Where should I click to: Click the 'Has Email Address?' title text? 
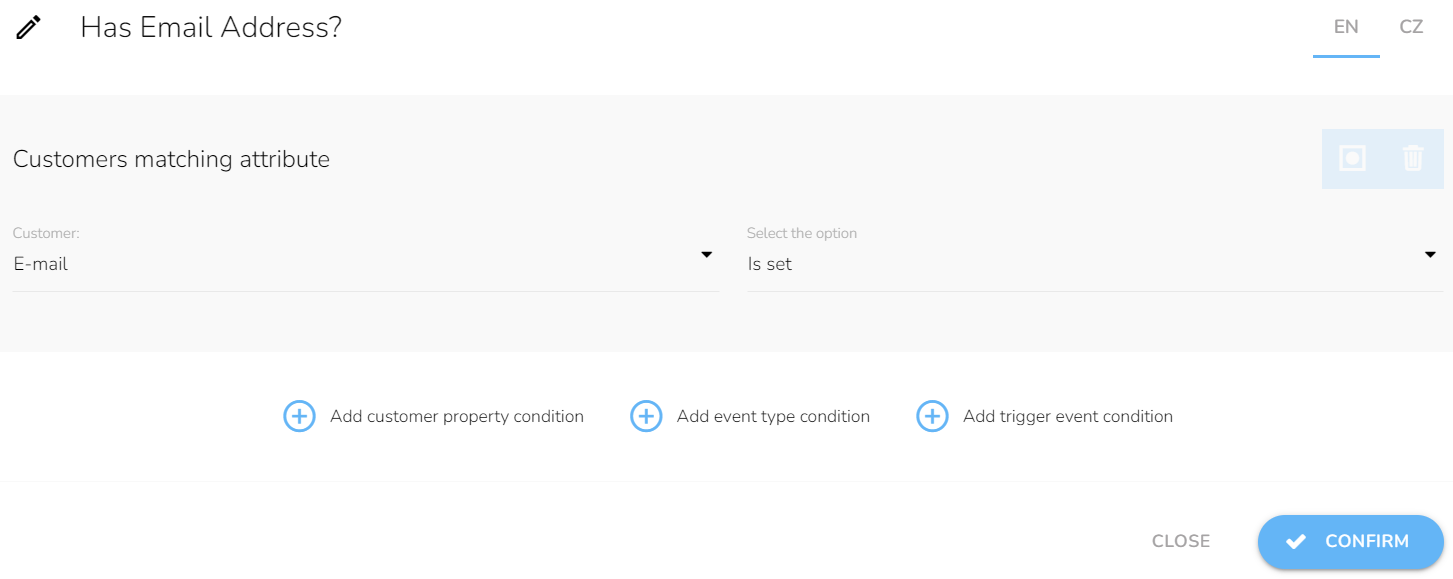click(211, 28)
